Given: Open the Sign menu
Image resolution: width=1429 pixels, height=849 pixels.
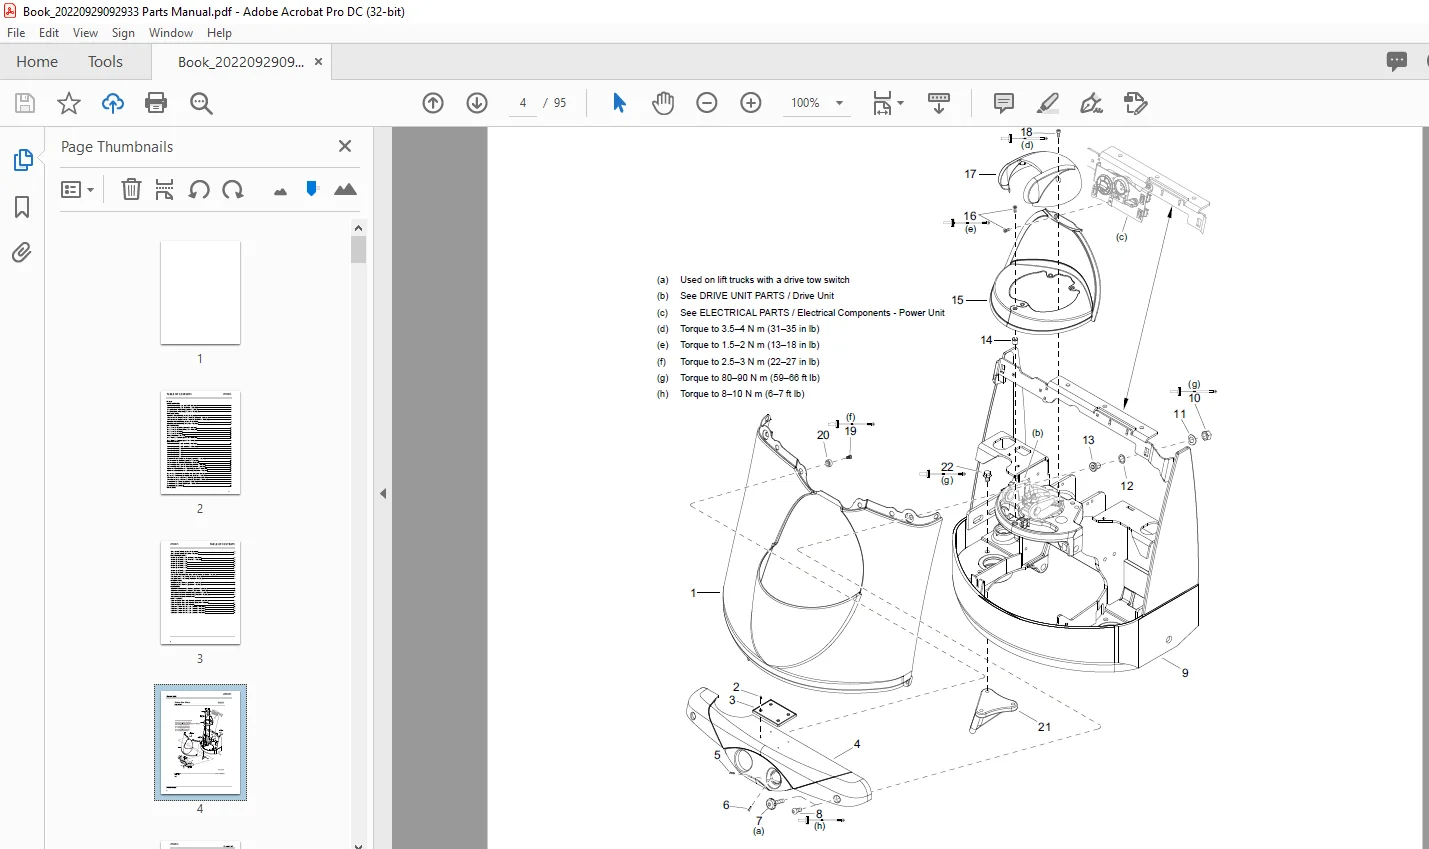Looking at the screenshot, I should click(123, 33).
